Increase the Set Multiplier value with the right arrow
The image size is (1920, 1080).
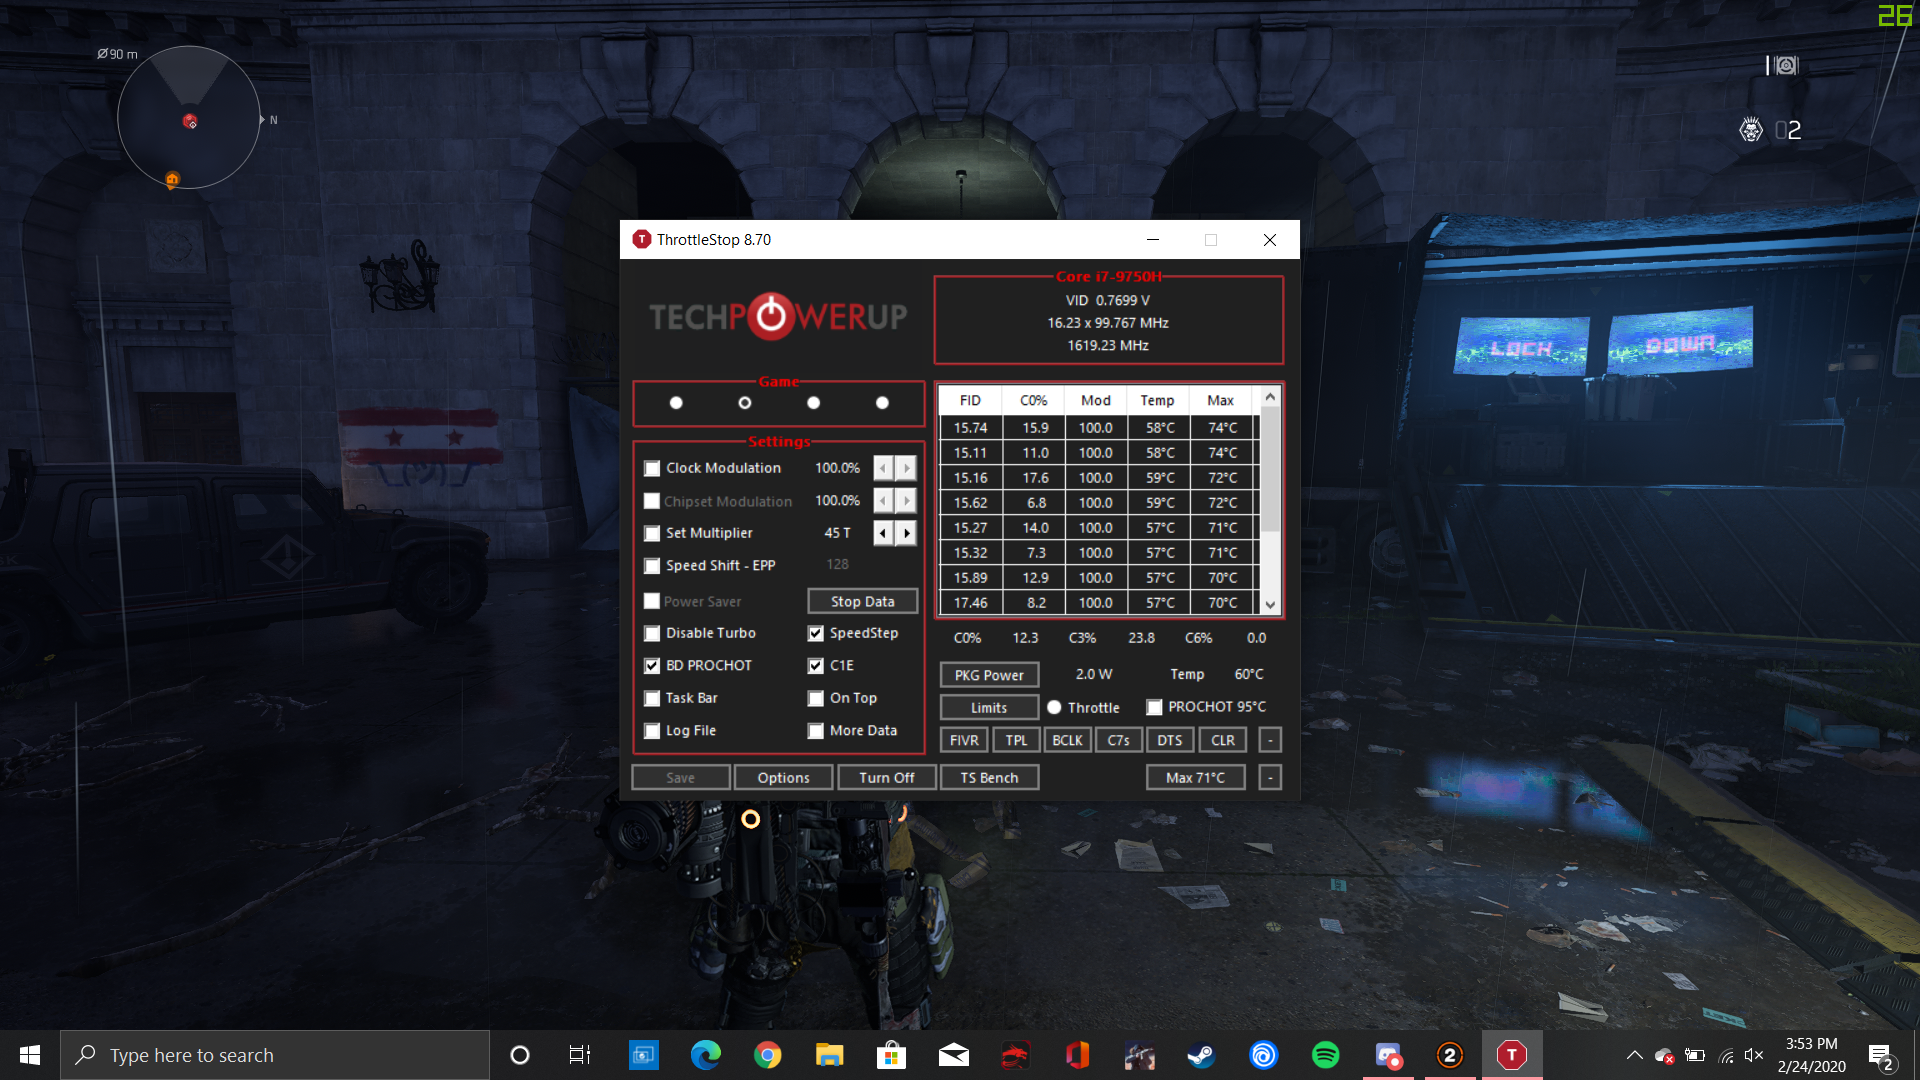[x=906, y=533]
